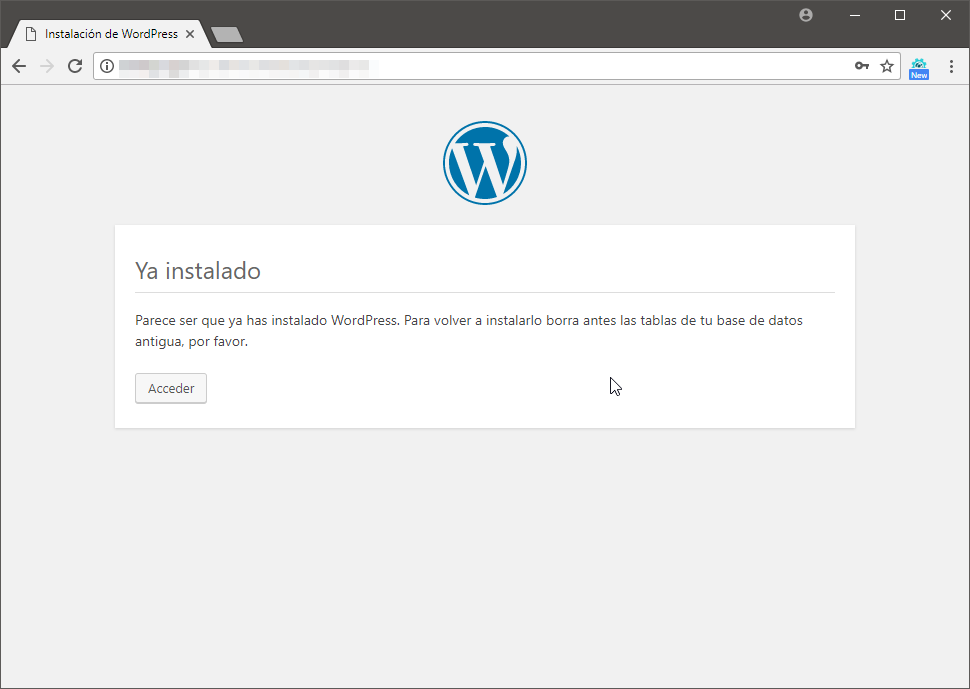The width and height of the screenshot is (970, 689).
Task: Click the forward navigation arrow
Action: click(x=47, y=66)
